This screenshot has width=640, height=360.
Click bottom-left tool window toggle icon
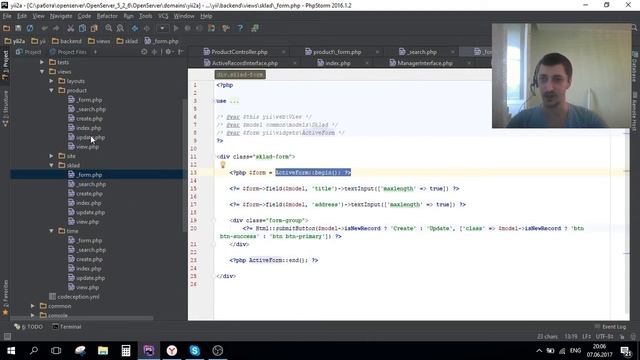click(7, 336)
